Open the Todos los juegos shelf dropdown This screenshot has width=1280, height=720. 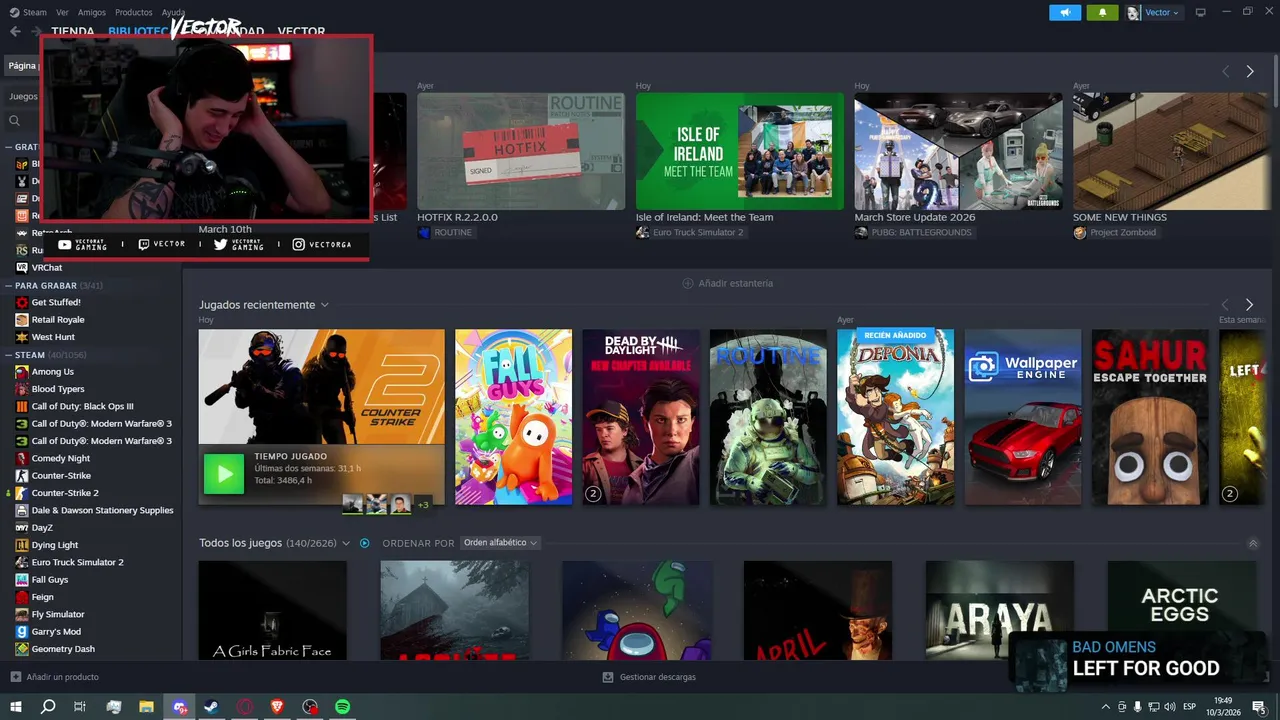(346, 543)
